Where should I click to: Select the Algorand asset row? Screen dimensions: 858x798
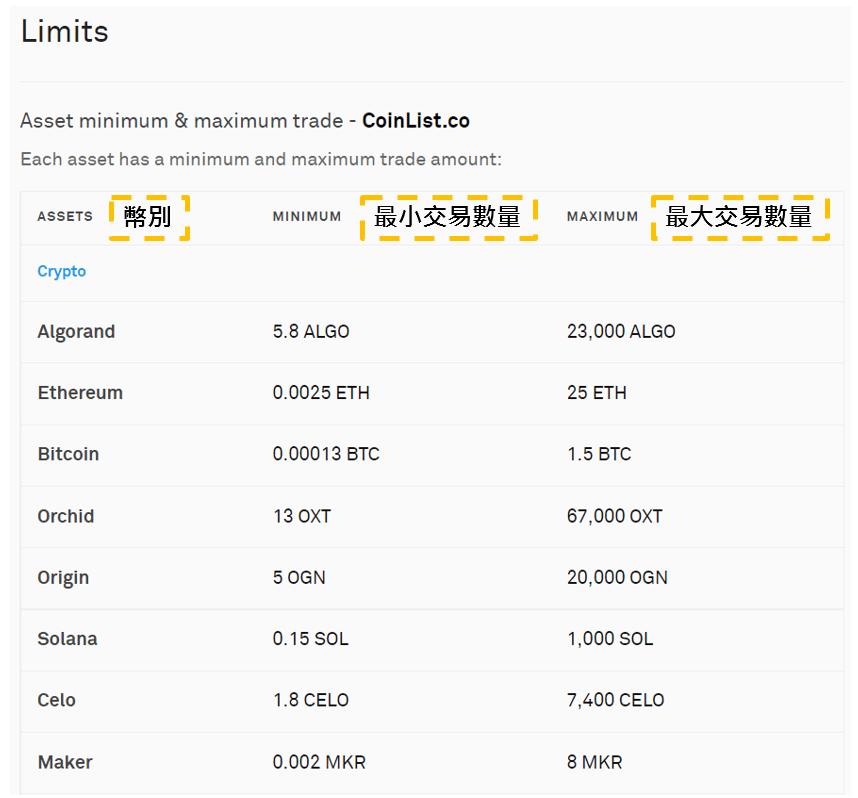click(x=76, y=332)
